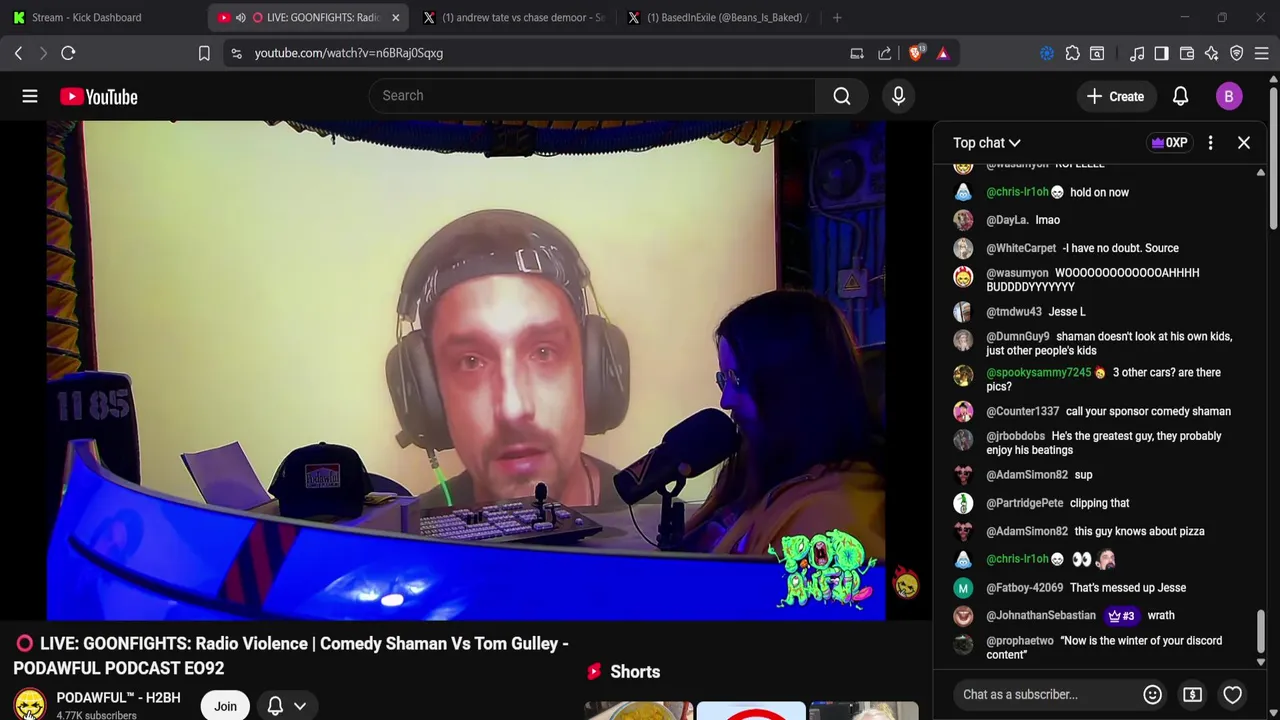Open YouTube notifications bell
The image size is (1280, 720).
pyautogui.click(x=1180, y=96)
